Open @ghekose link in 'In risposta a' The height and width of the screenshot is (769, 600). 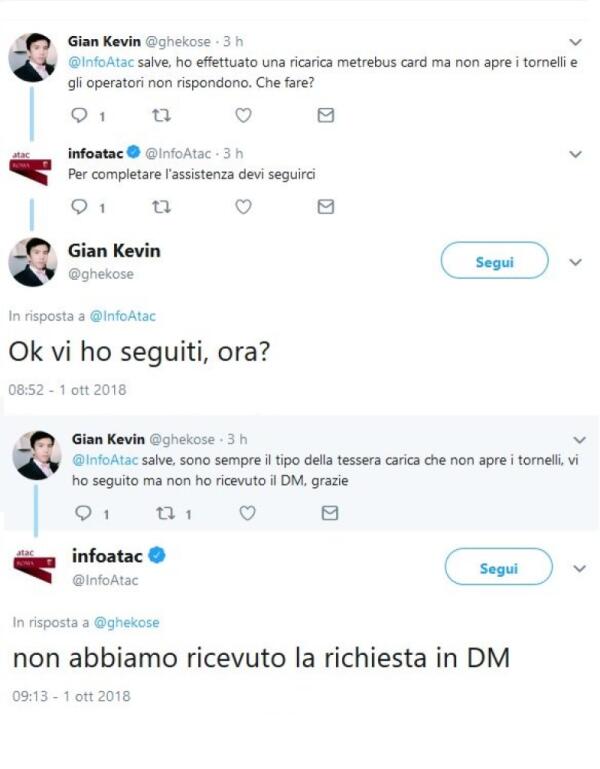126,622
